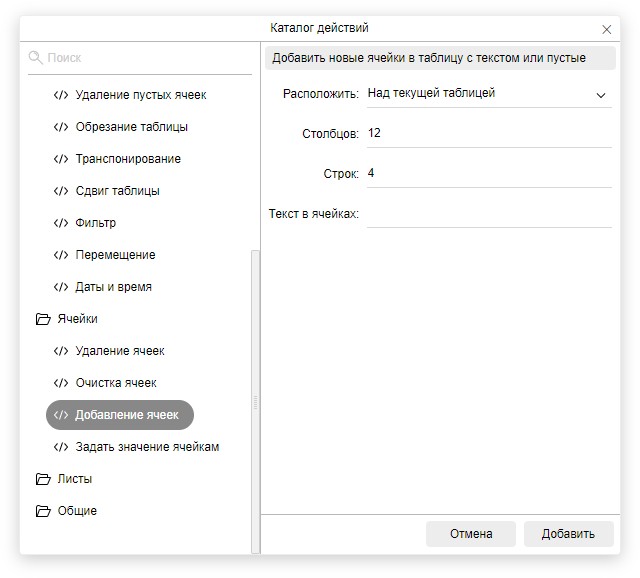
Task: Click the folder icon for Листы
Action: (x=43, y=479)
